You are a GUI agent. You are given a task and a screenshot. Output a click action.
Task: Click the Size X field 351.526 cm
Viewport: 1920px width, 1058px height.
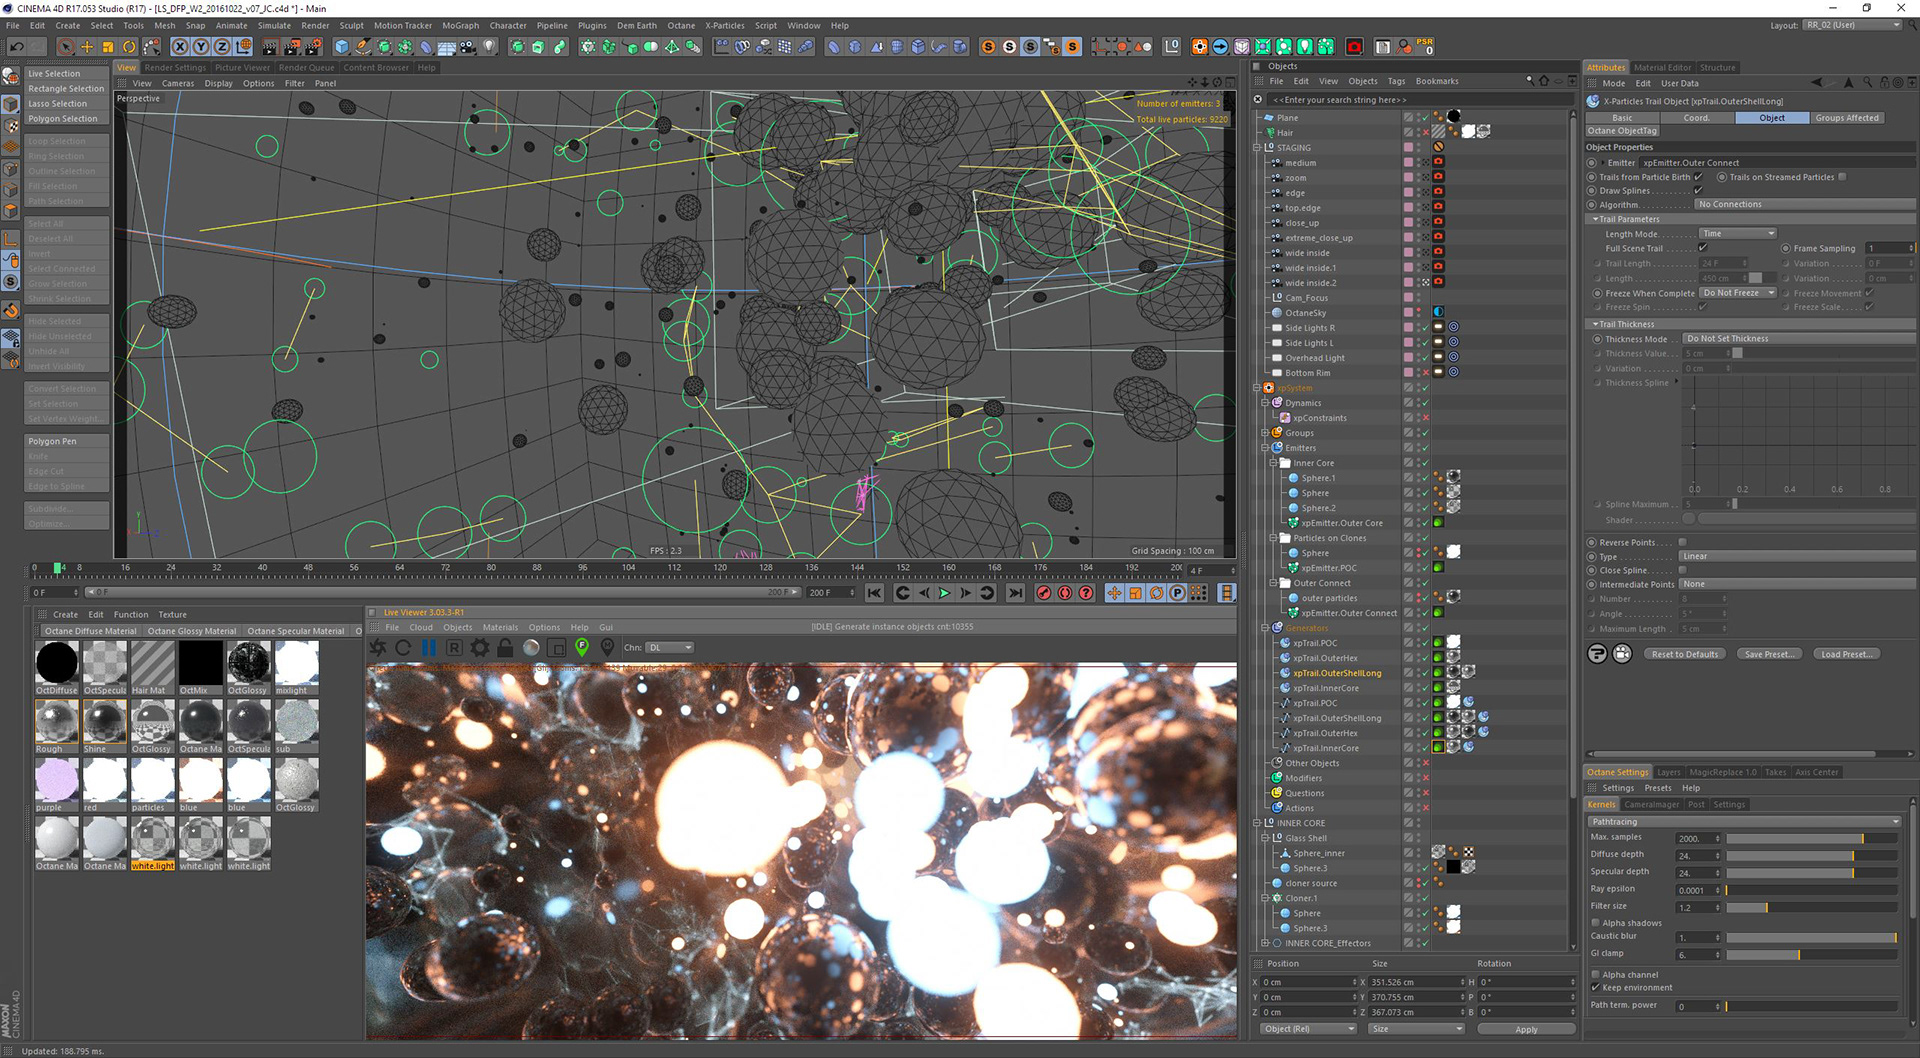click(1415, 983)
